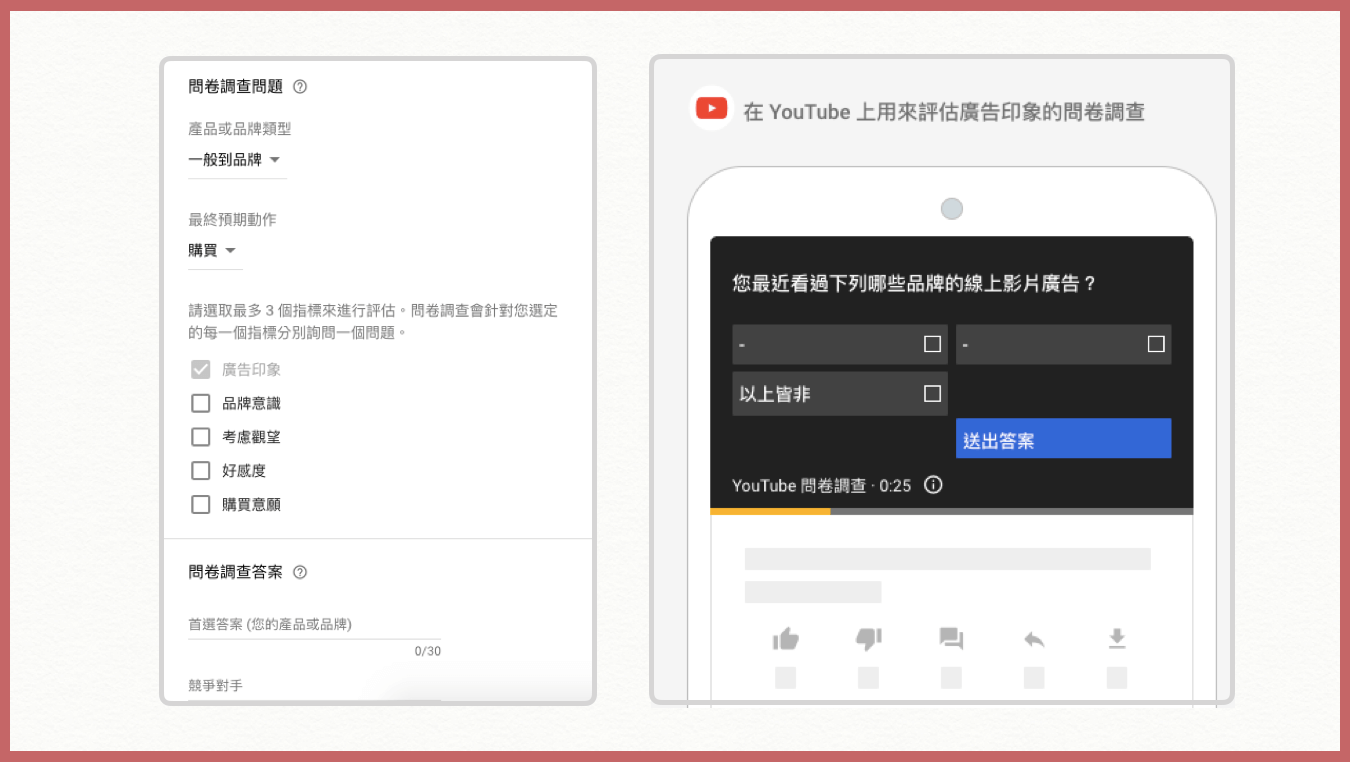Click the thumbs-up like icon
Screen dimensions: 1350x762
(786, 639)
